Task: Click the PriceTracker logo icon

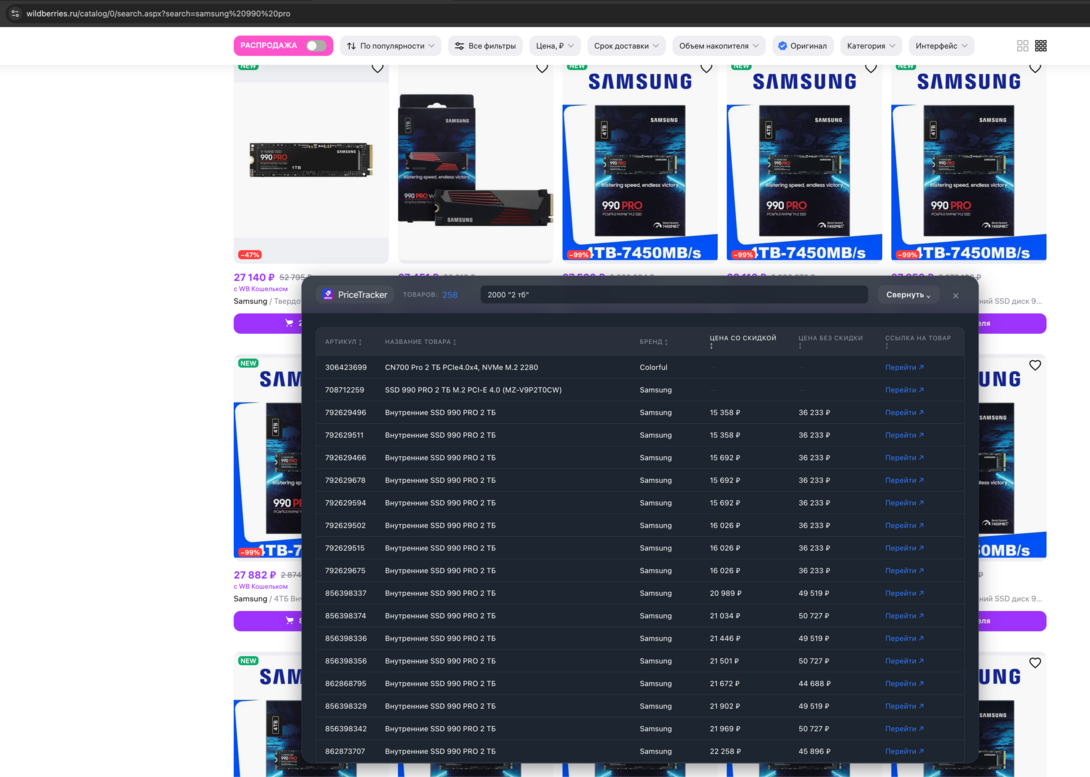Action: coord(328,295)
